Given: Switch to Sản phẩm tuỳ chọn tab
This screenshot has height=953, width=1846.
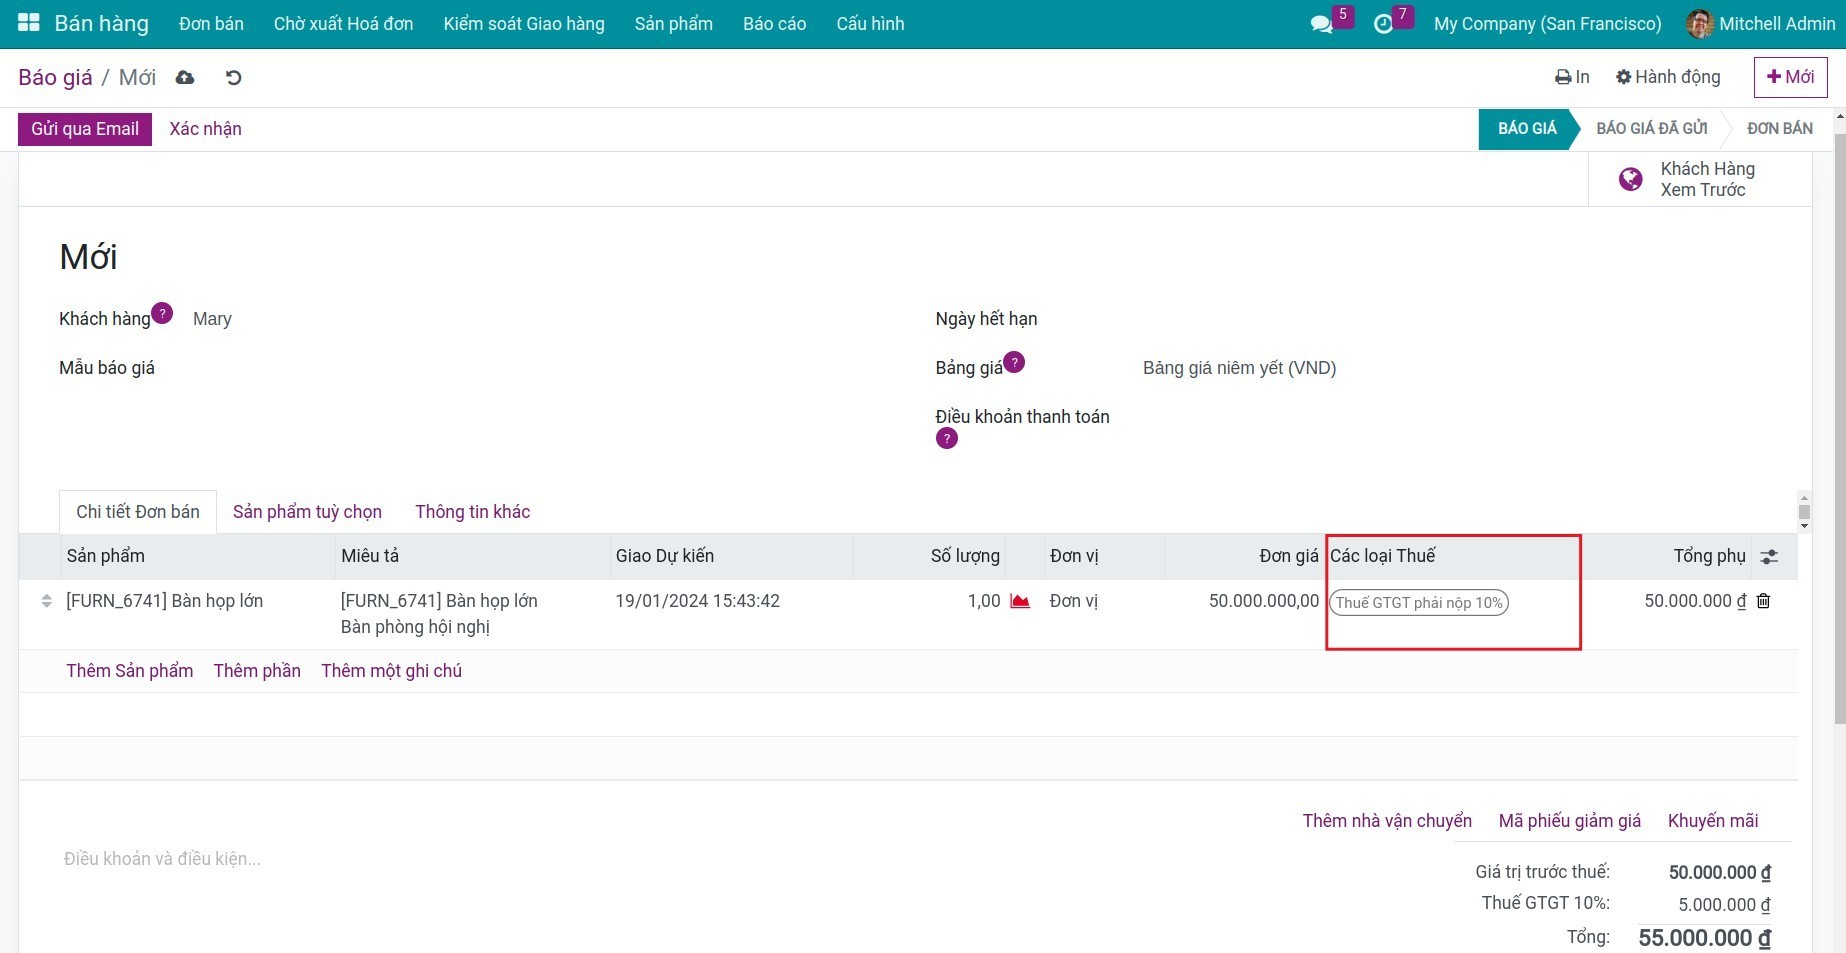Looking at the screenshot, I should click(x=307, y=512).
